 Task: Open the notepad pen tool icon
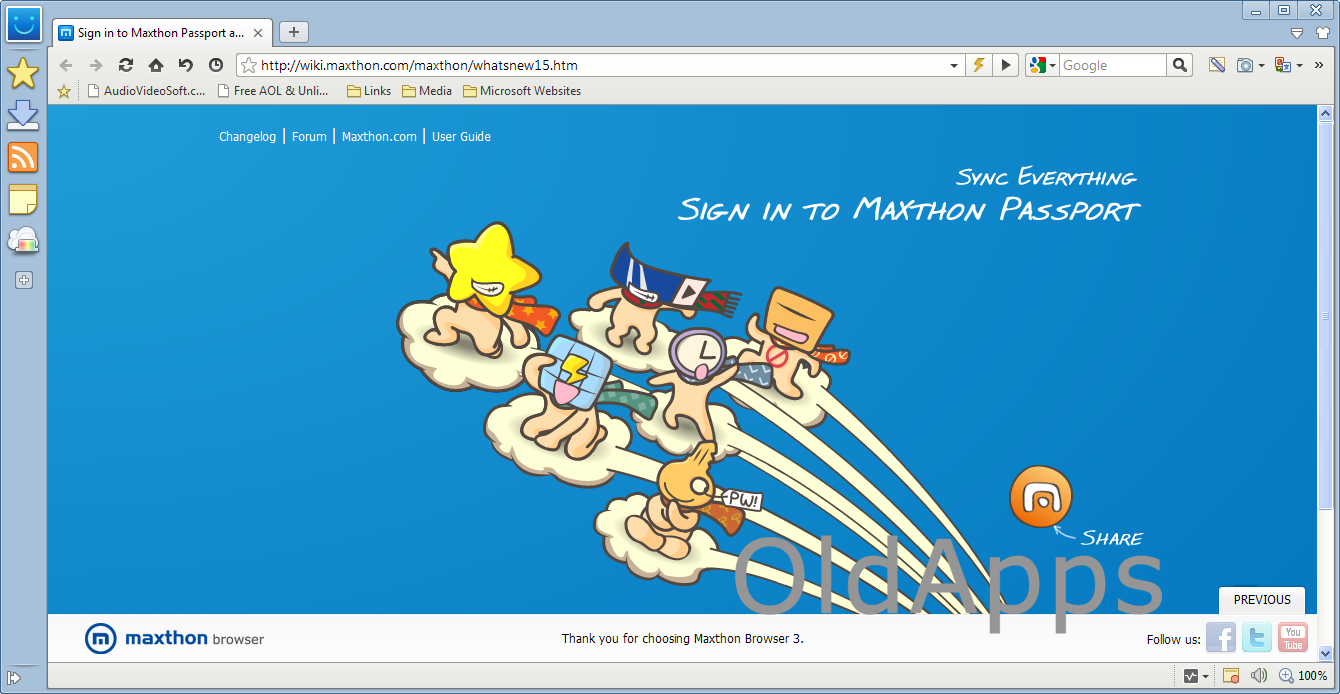1217,65
